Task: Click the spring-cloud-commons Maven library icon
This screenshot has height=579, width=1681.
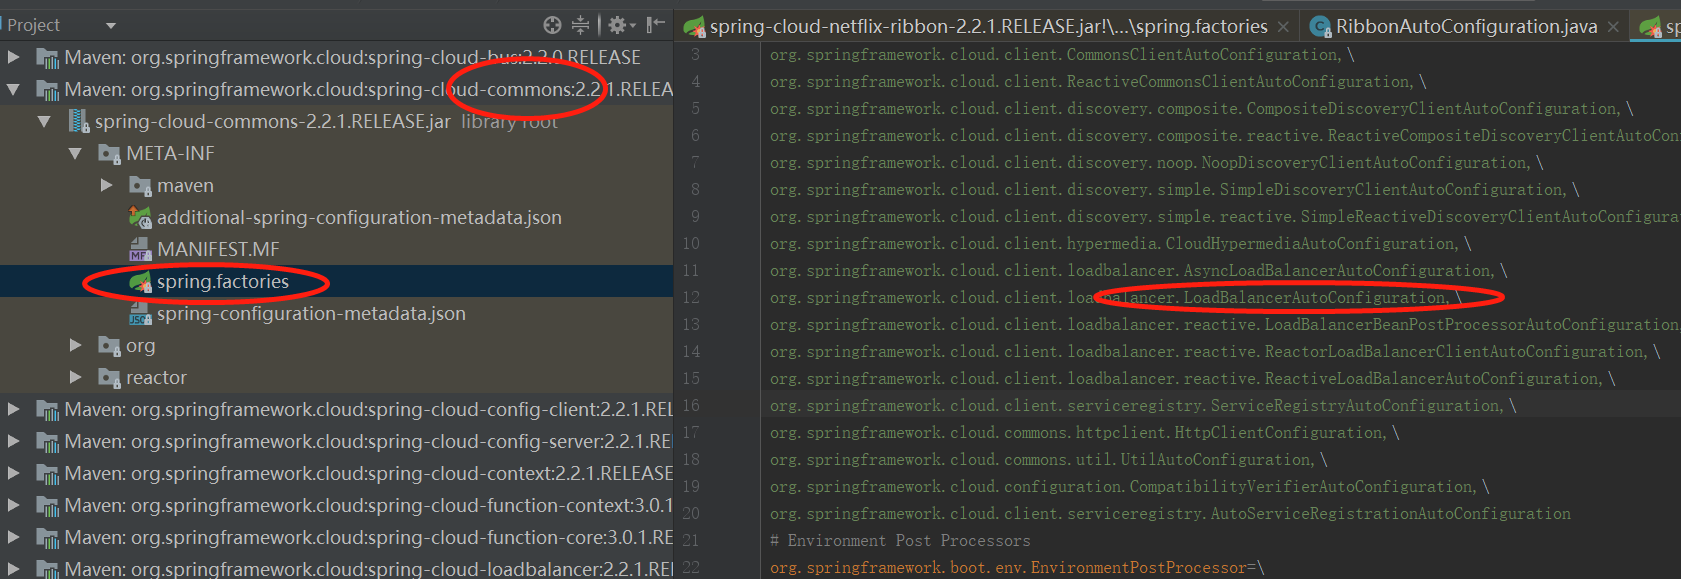Action: tap(48, 89)
